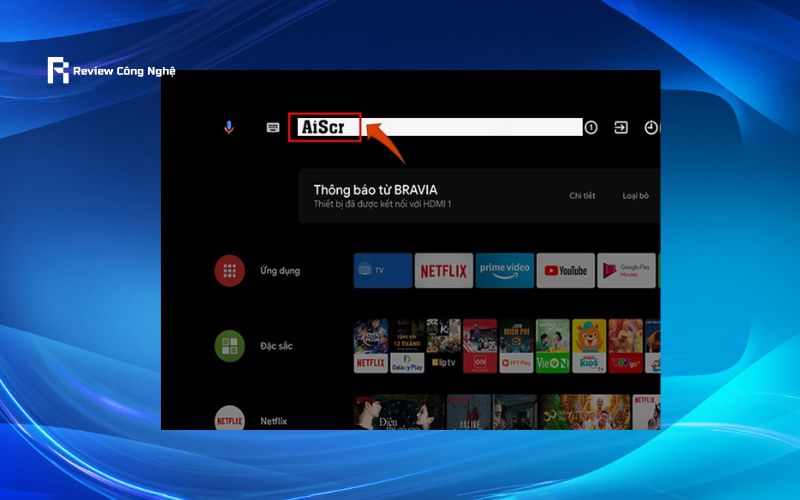Open the ClipTV featured card
This screenshot has height=500, width=800.
click(443, 346)
